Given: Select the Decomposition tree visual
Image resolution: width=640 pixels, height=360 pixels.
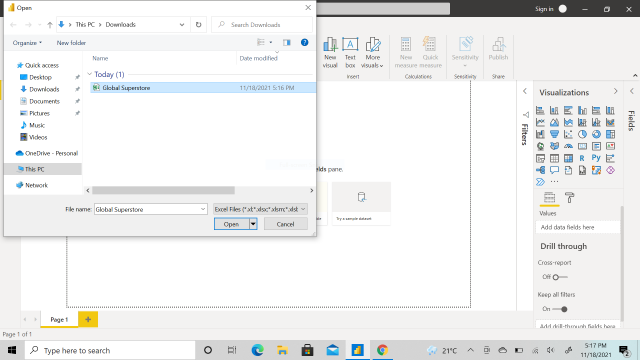Looking at the screenshot, I should coord(540,170).
